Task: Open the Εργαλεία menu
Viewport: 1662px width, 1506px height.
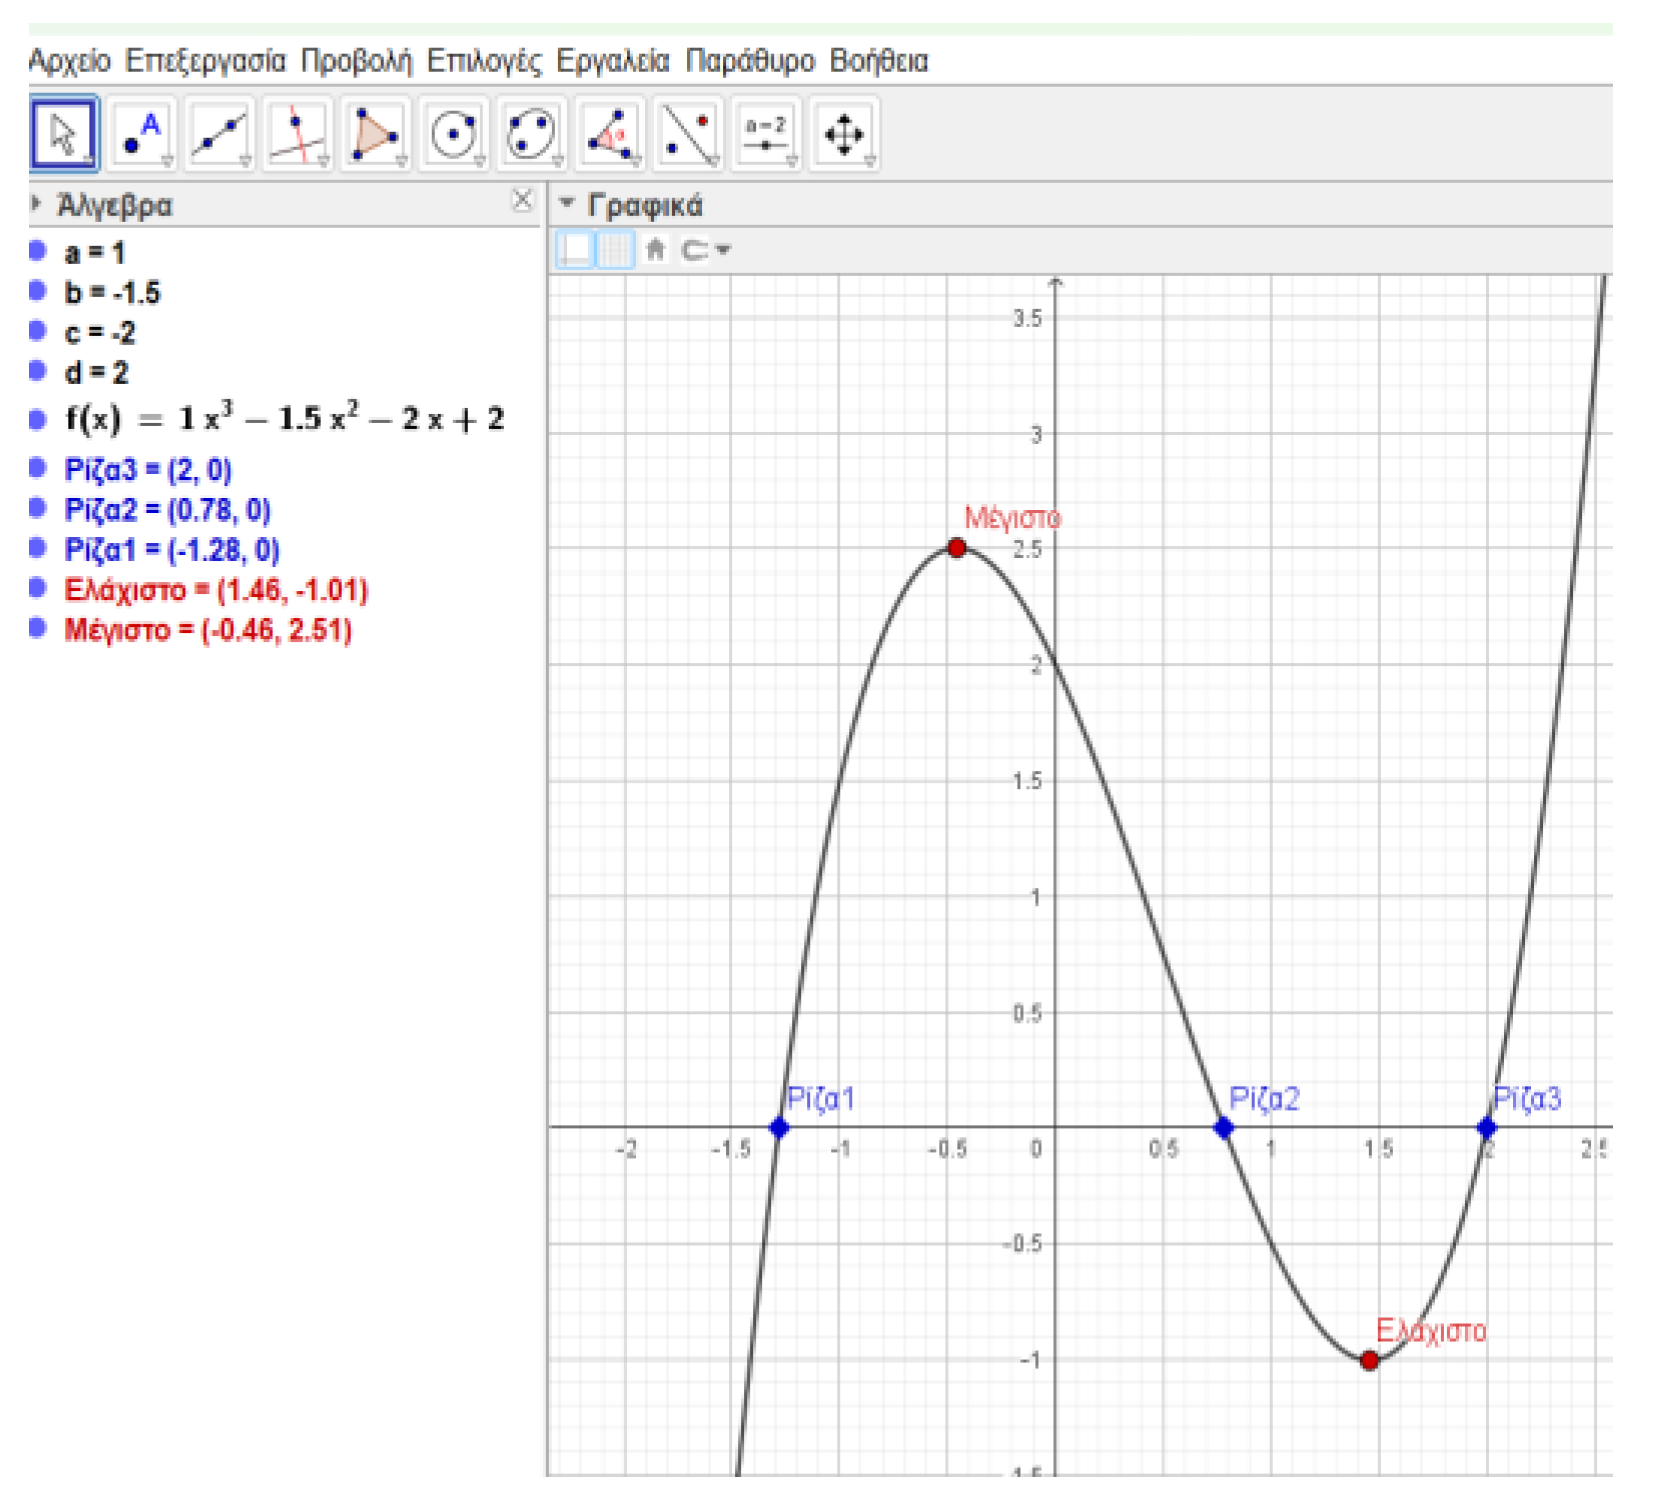Action: [612, 61]
